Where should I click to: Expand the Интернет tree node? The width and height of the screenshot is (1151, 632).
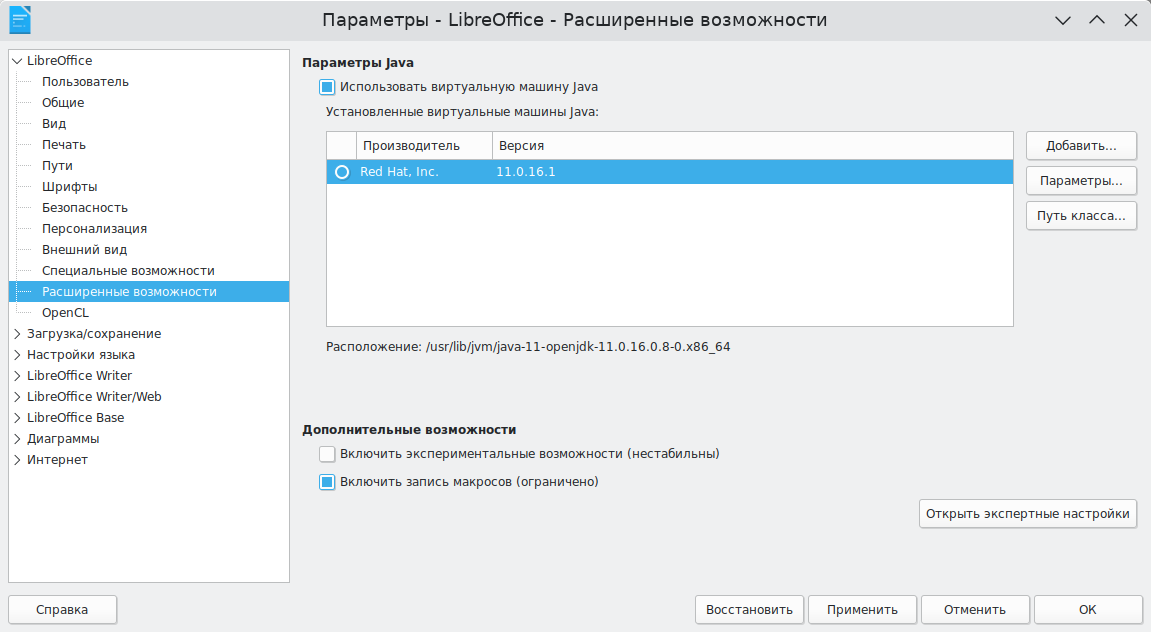point(17,460)
